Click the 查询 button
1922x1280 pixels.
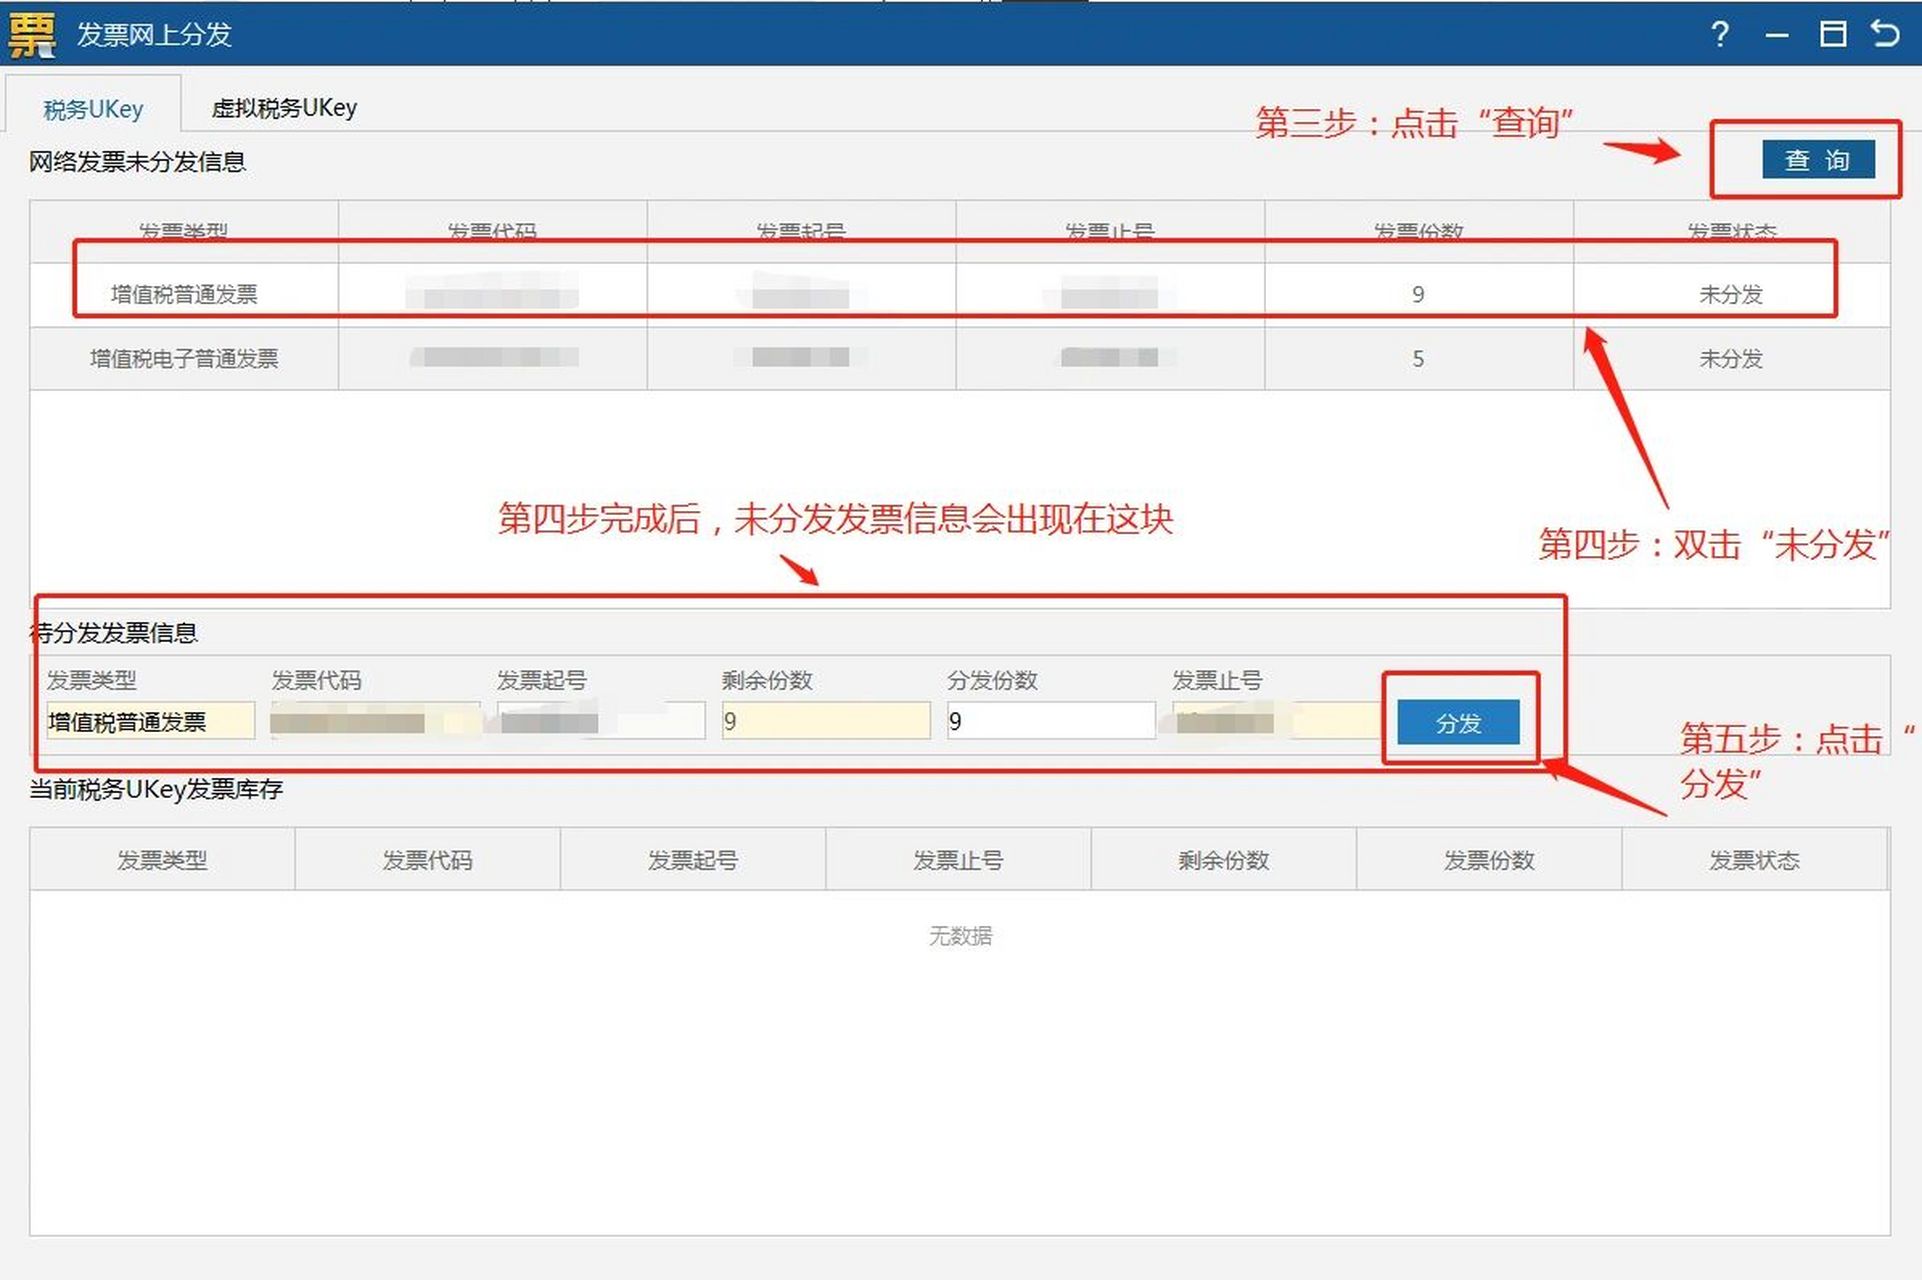click(x=1817, y=160)
